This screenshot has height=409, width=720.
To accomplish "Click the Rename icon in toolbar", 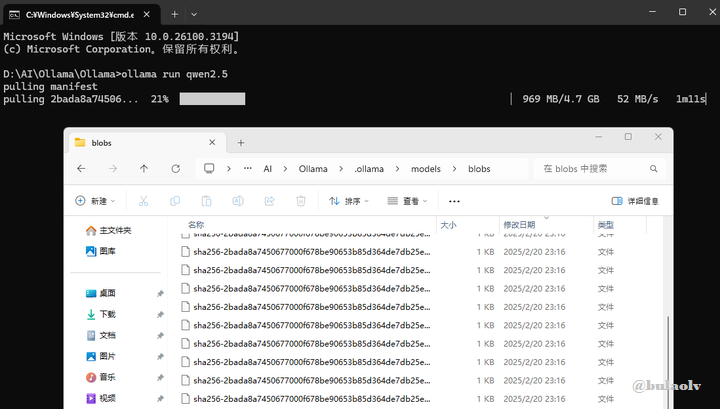I will tap(238, 201).
